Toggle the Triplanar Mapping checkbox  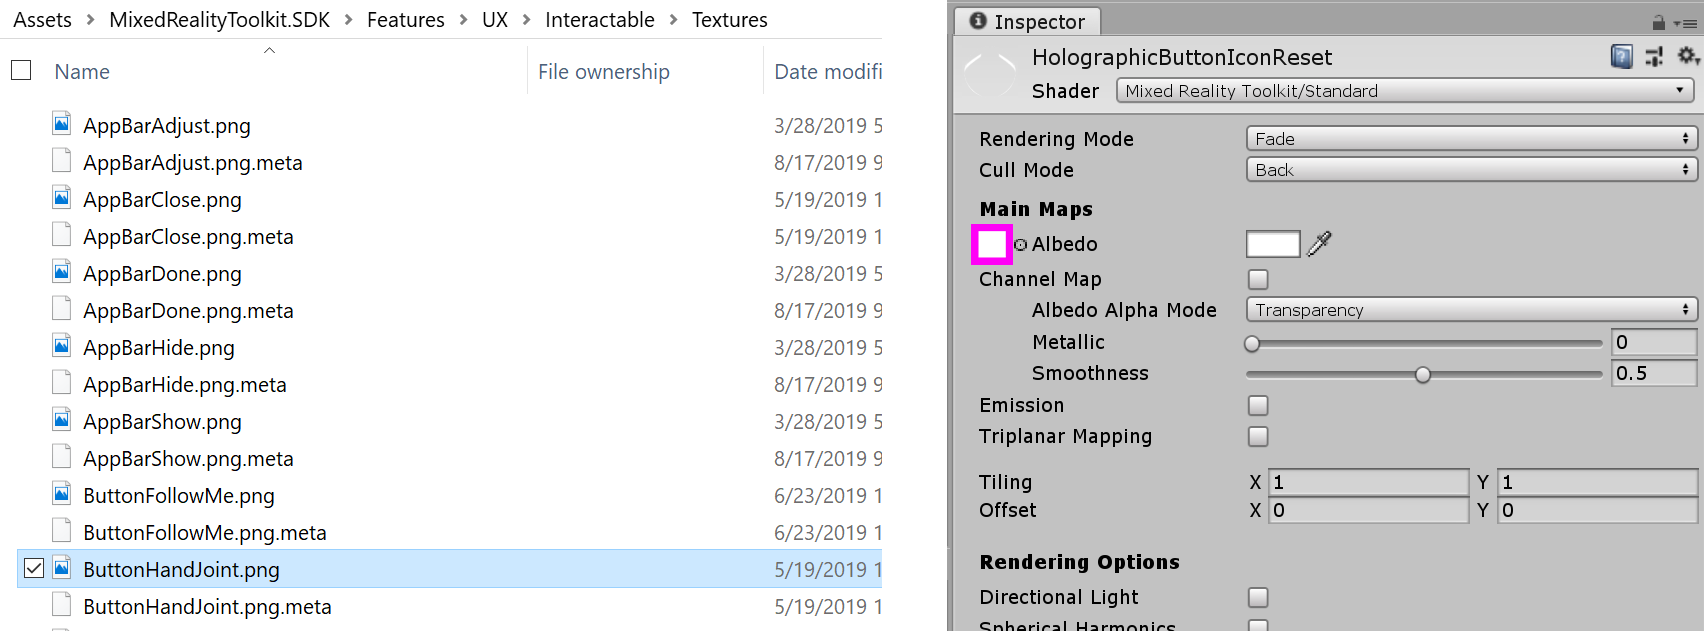1258,436
